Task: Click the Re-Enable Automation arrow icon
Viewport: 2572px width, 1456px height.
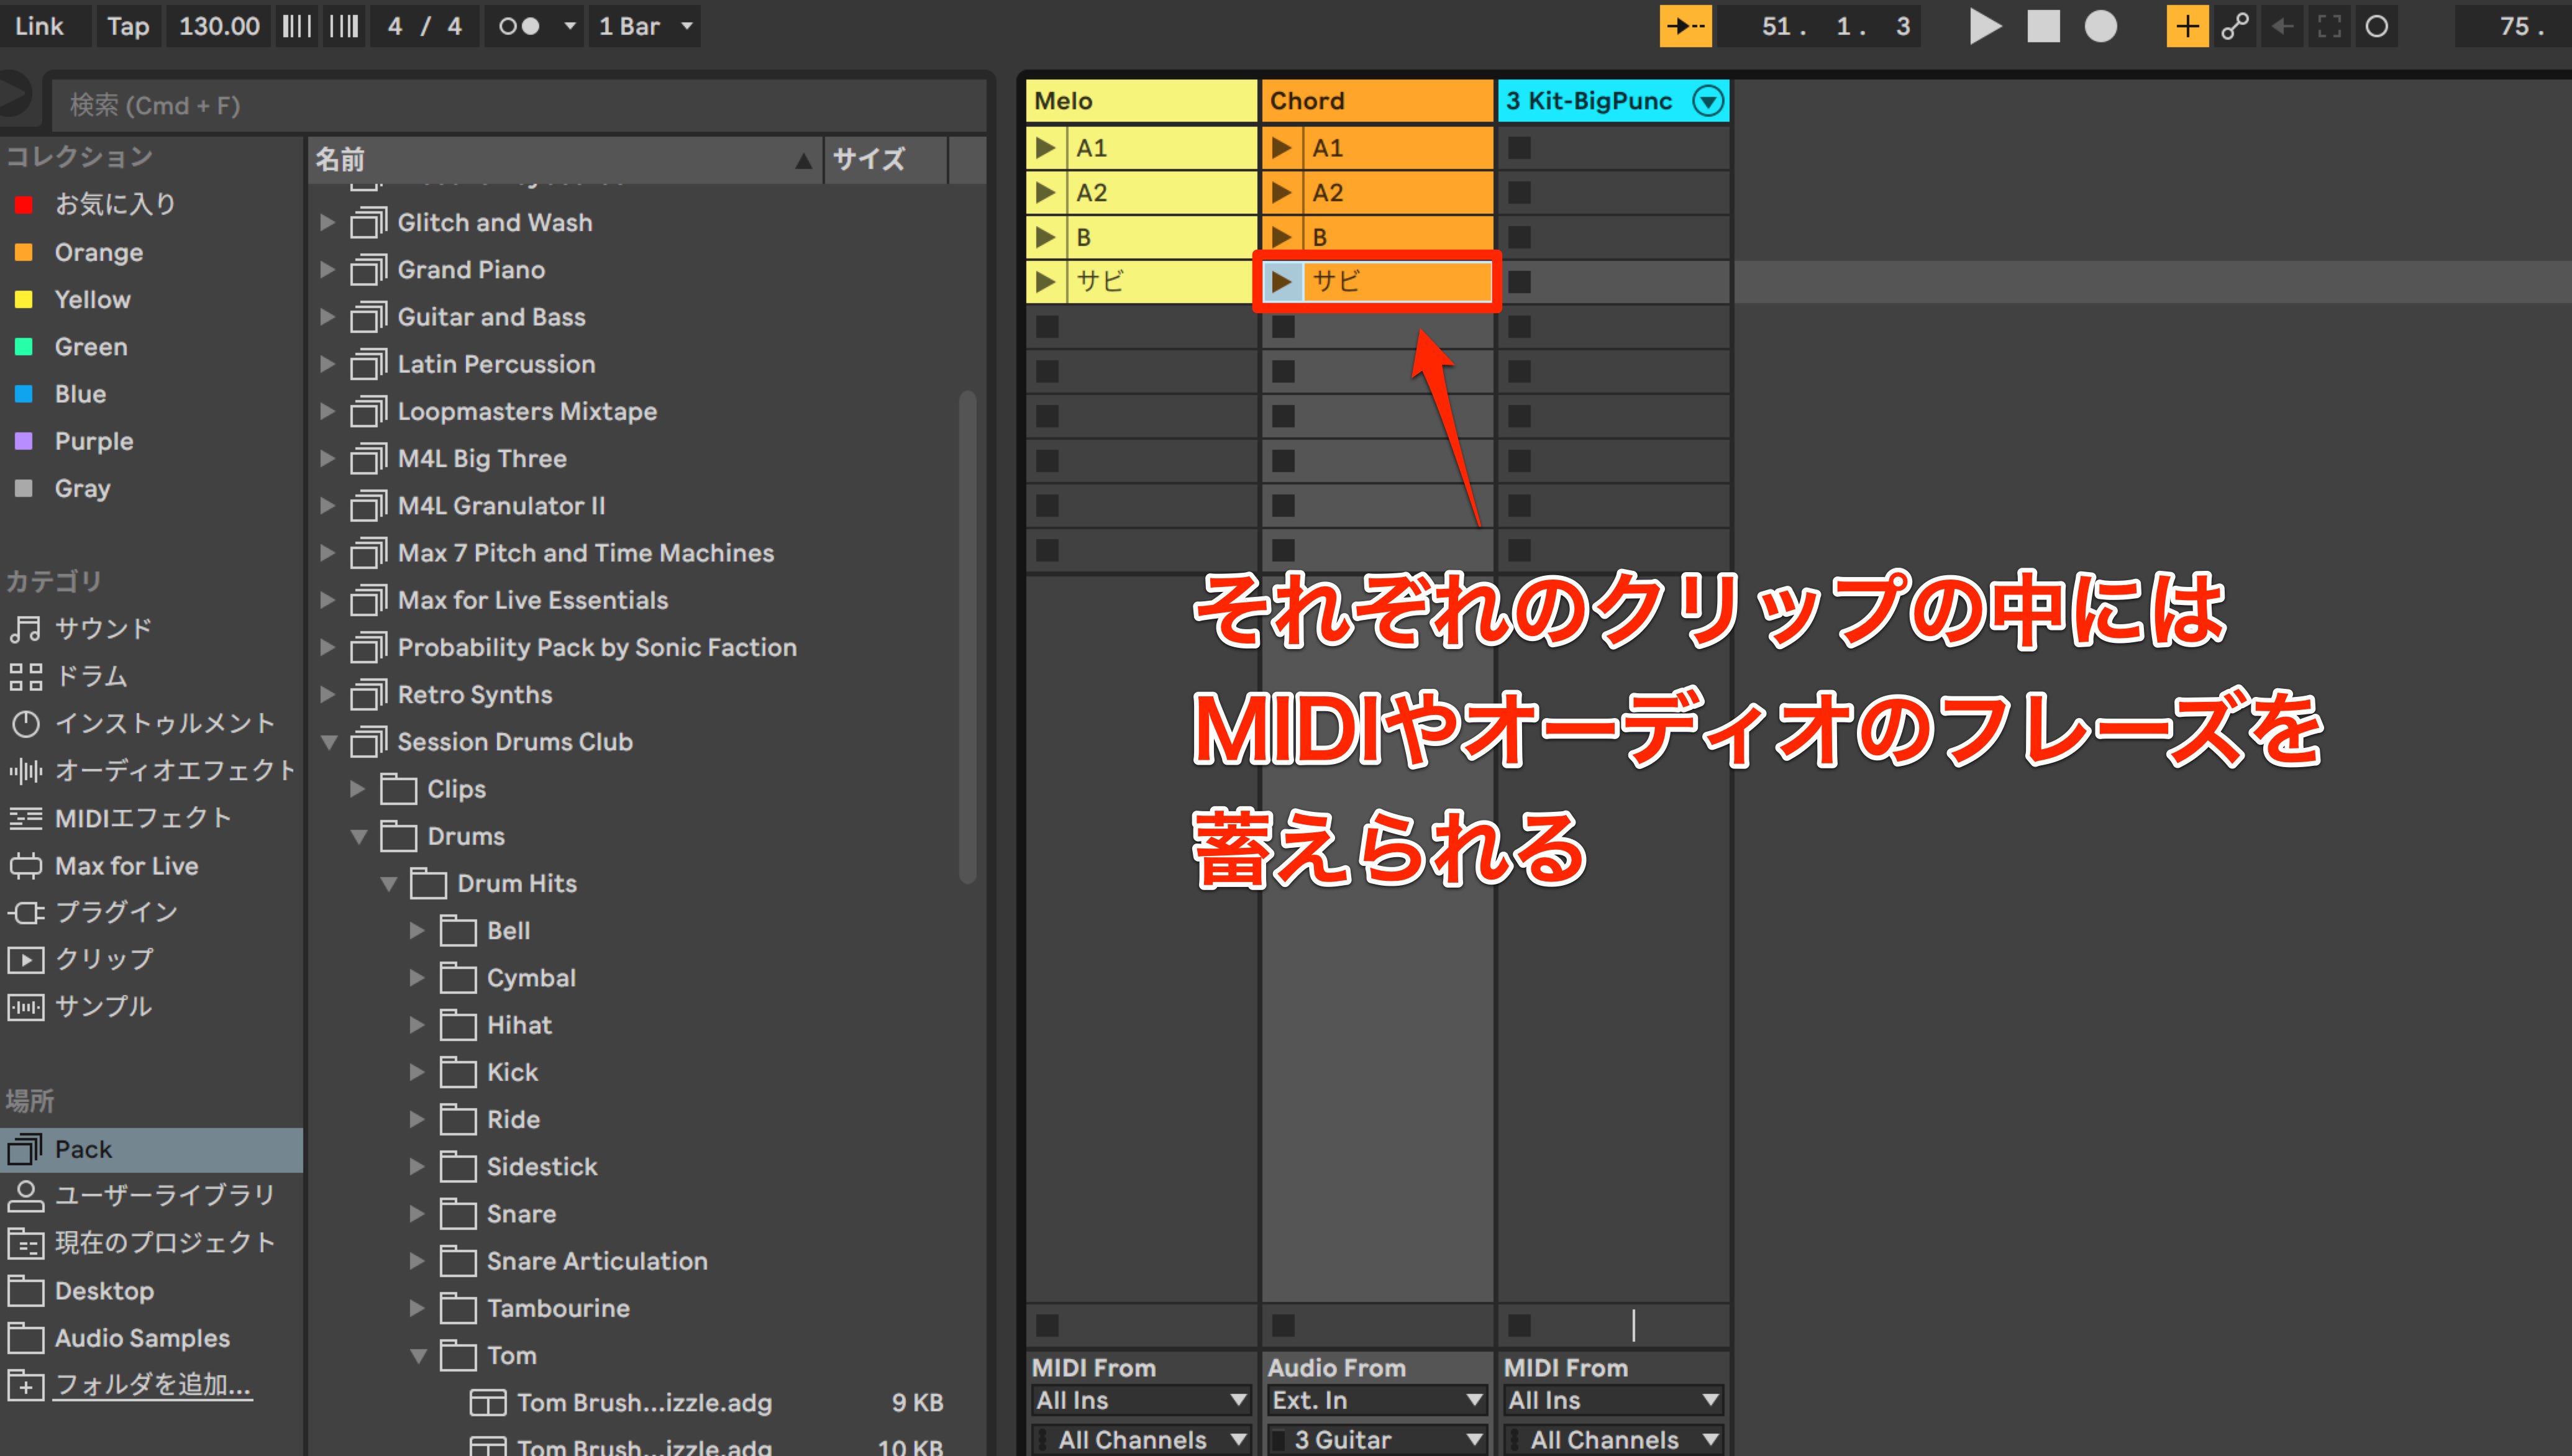Action: (x=2282, y=26)
